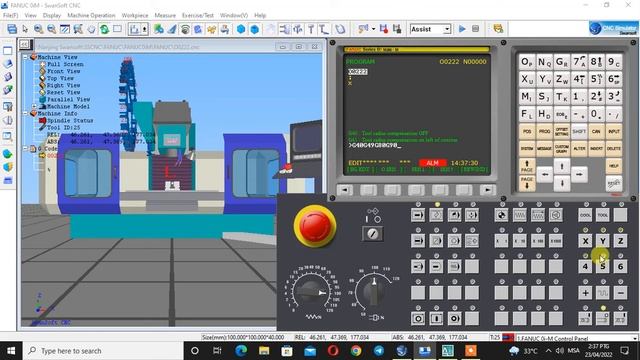The image size is (640, 360).
Task: Select Parallel View in the view tree
Action: (68, 99)
